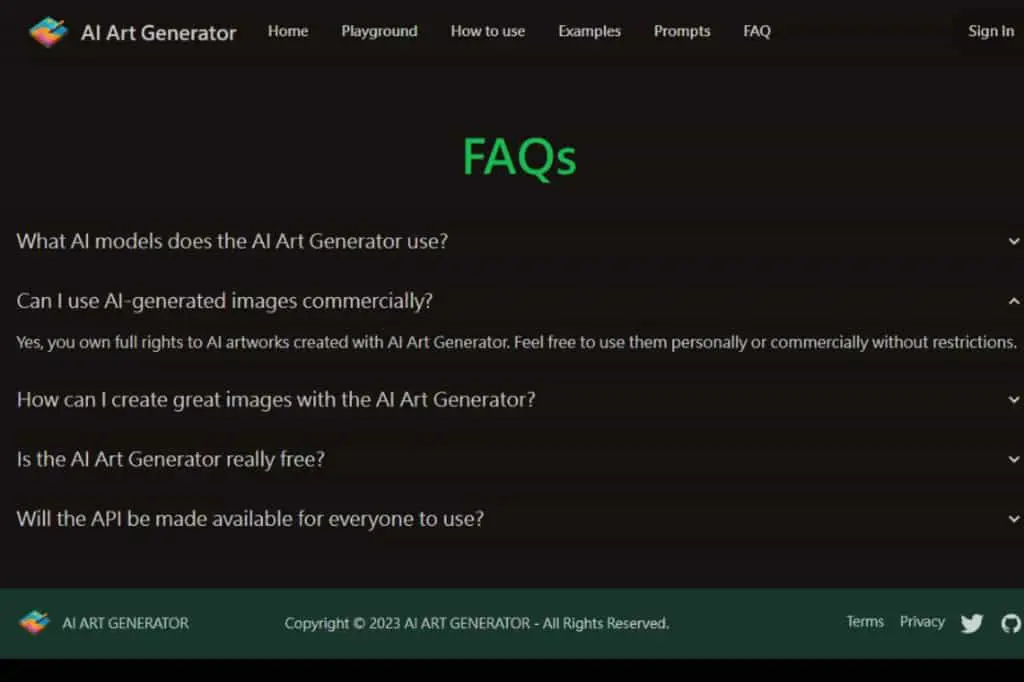Click the footer AI Art Generator logo icon
The width and height of the screenshot is (1024, 682).
[x=35, y=622]
